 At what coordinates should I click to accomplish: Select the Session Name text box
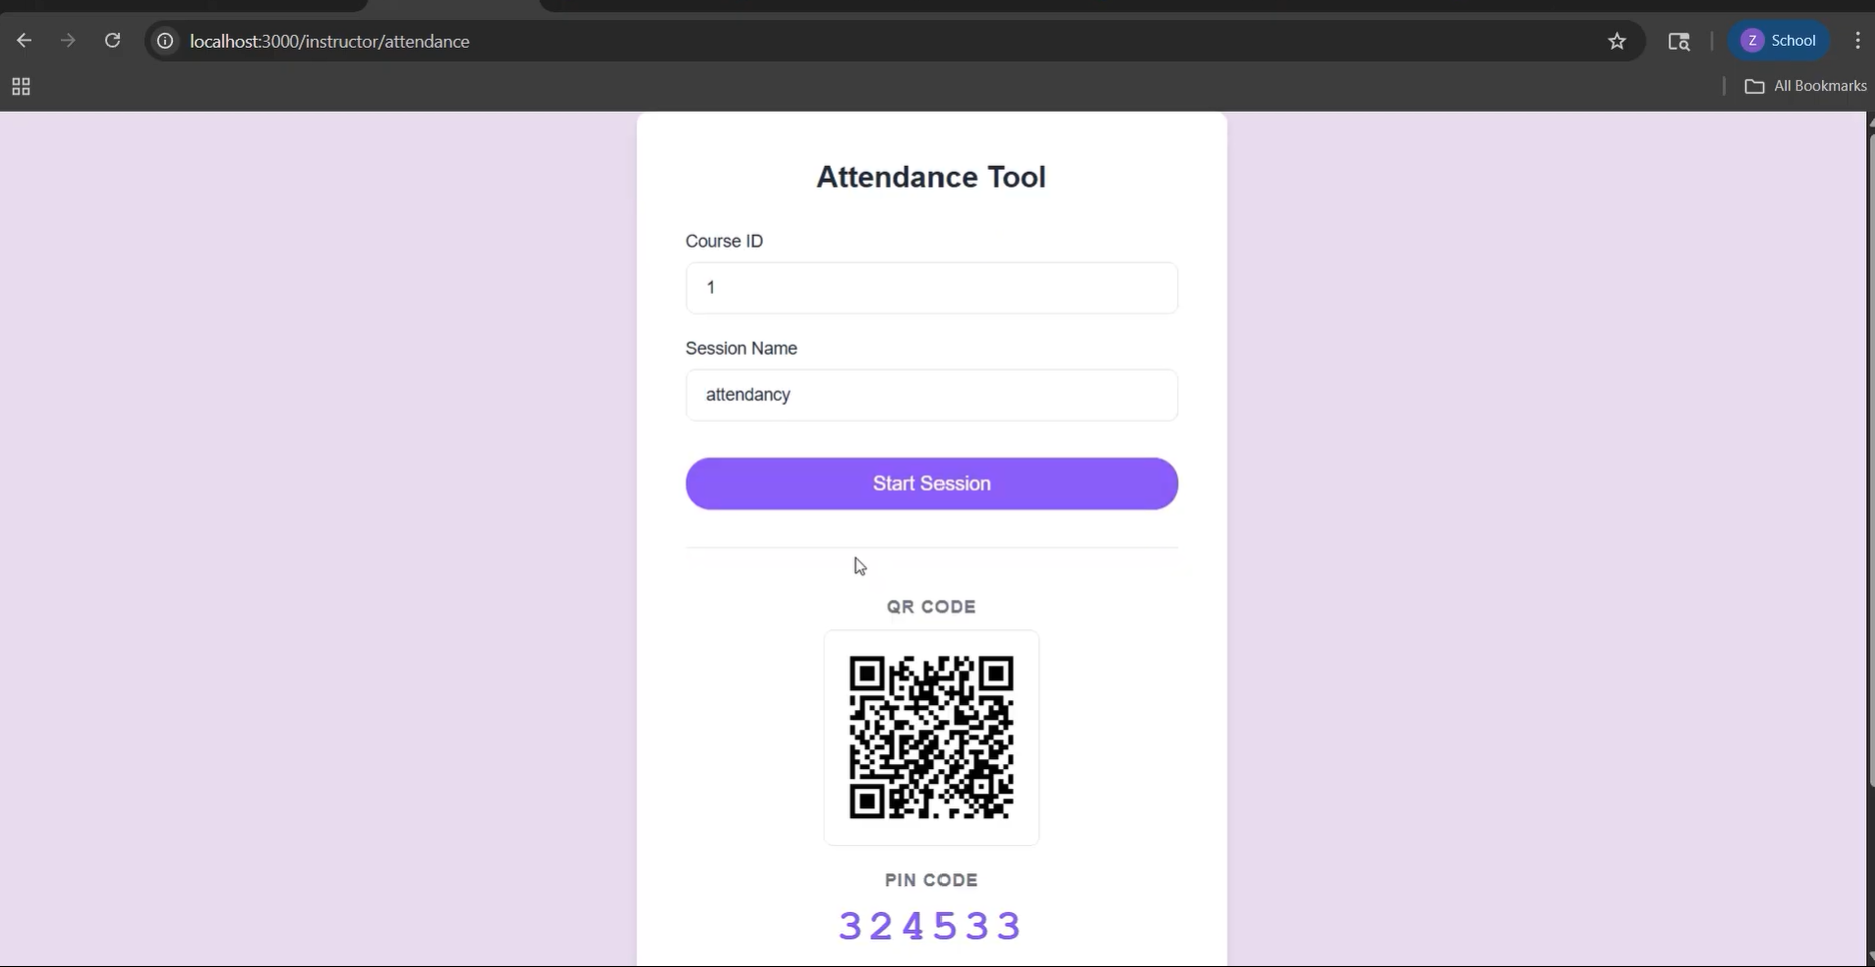[x=931, y=394]
